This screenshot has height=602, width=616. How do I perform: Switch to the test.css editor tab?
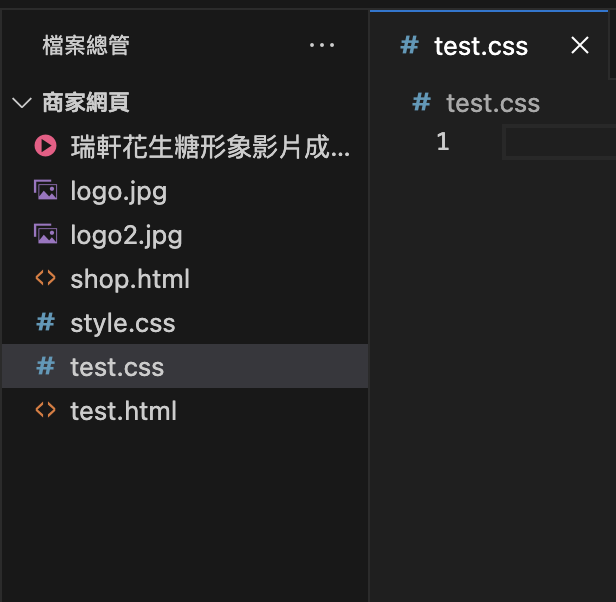click(480, 46)
